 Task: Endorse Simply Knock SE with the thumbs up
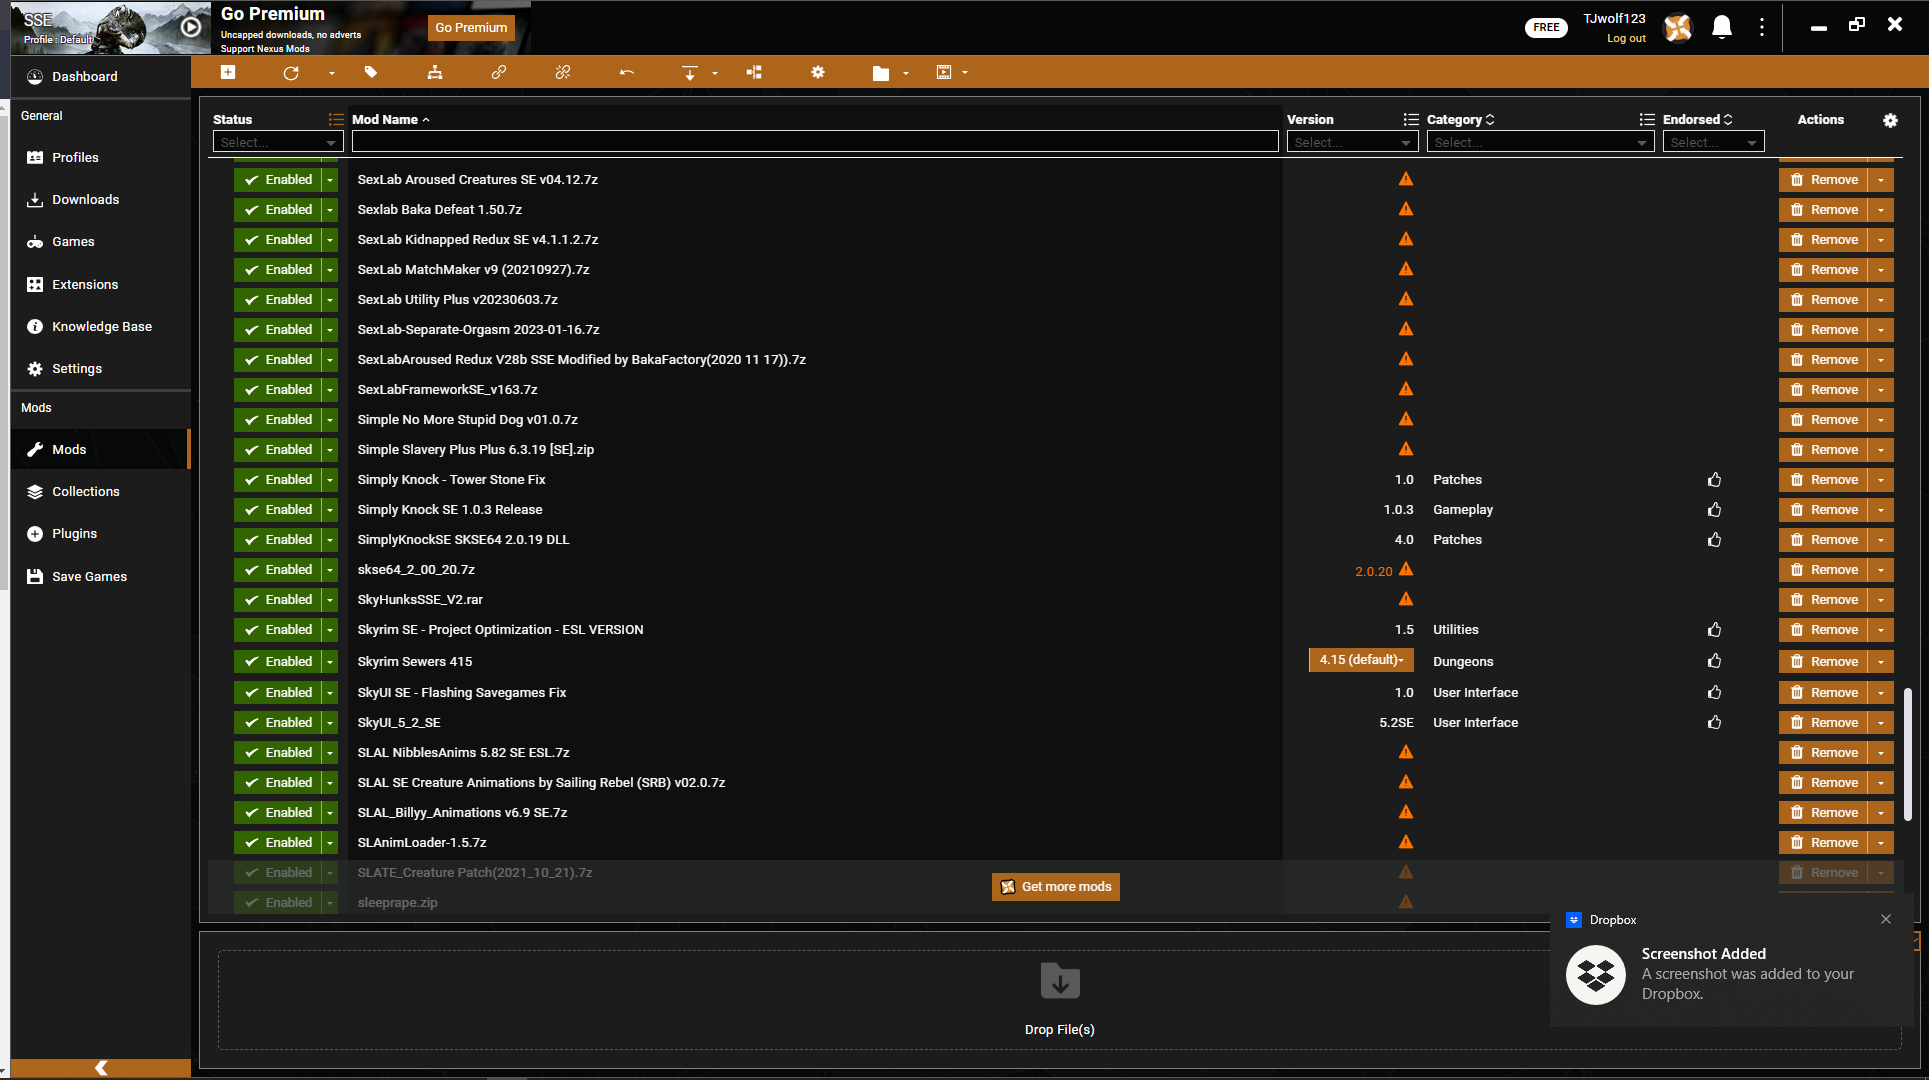(1714, 510)
